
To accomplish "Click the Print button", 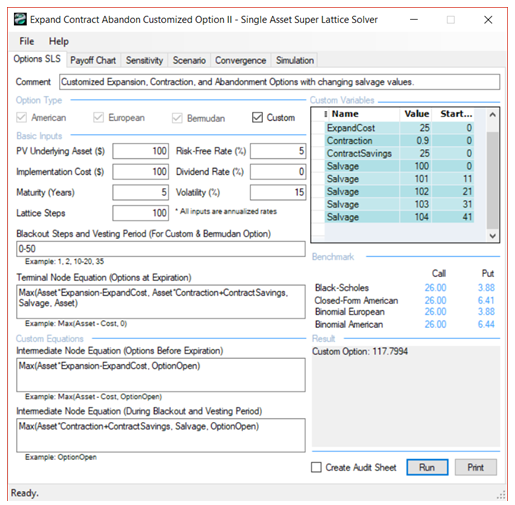I will pos(475,467).
